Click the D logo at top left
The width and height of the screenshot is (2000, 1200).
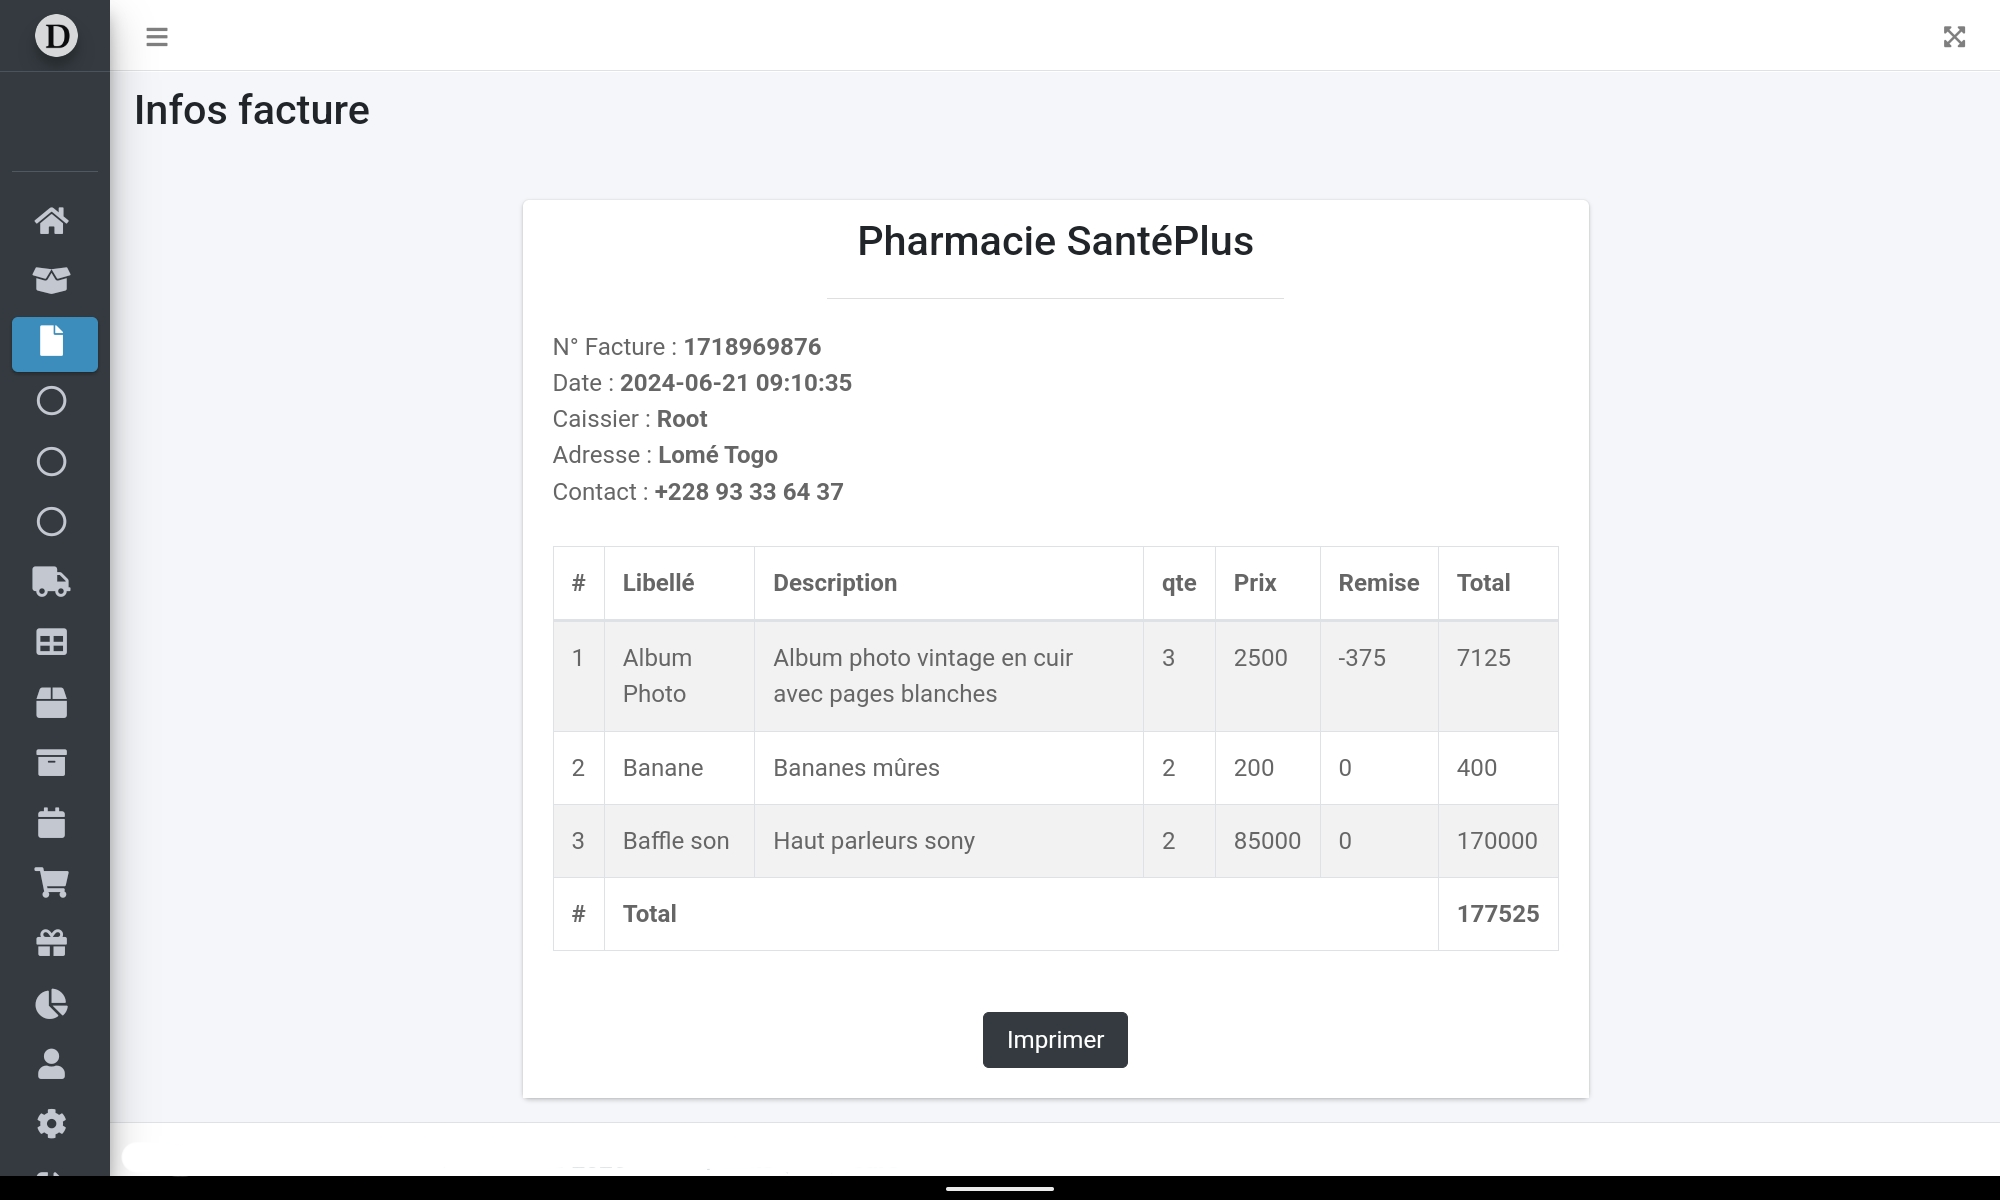(56, 36)
